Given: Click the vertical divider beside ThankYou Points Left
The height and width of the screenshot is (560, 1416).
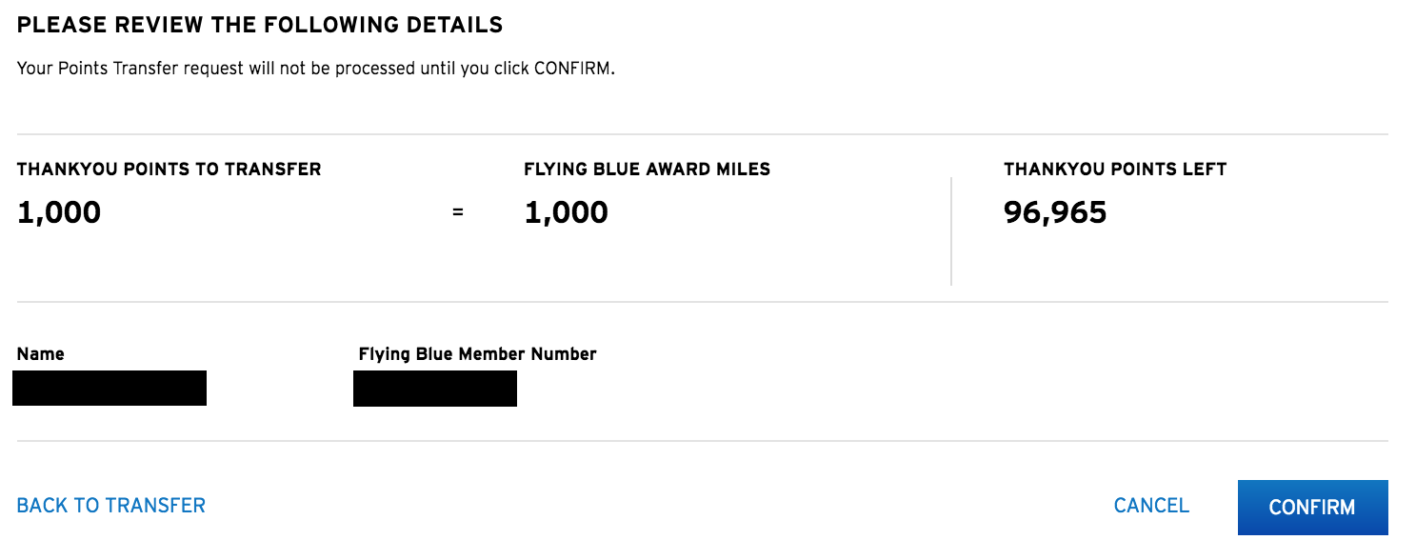Looking at the screenshot, I should (x=951, y=232).
